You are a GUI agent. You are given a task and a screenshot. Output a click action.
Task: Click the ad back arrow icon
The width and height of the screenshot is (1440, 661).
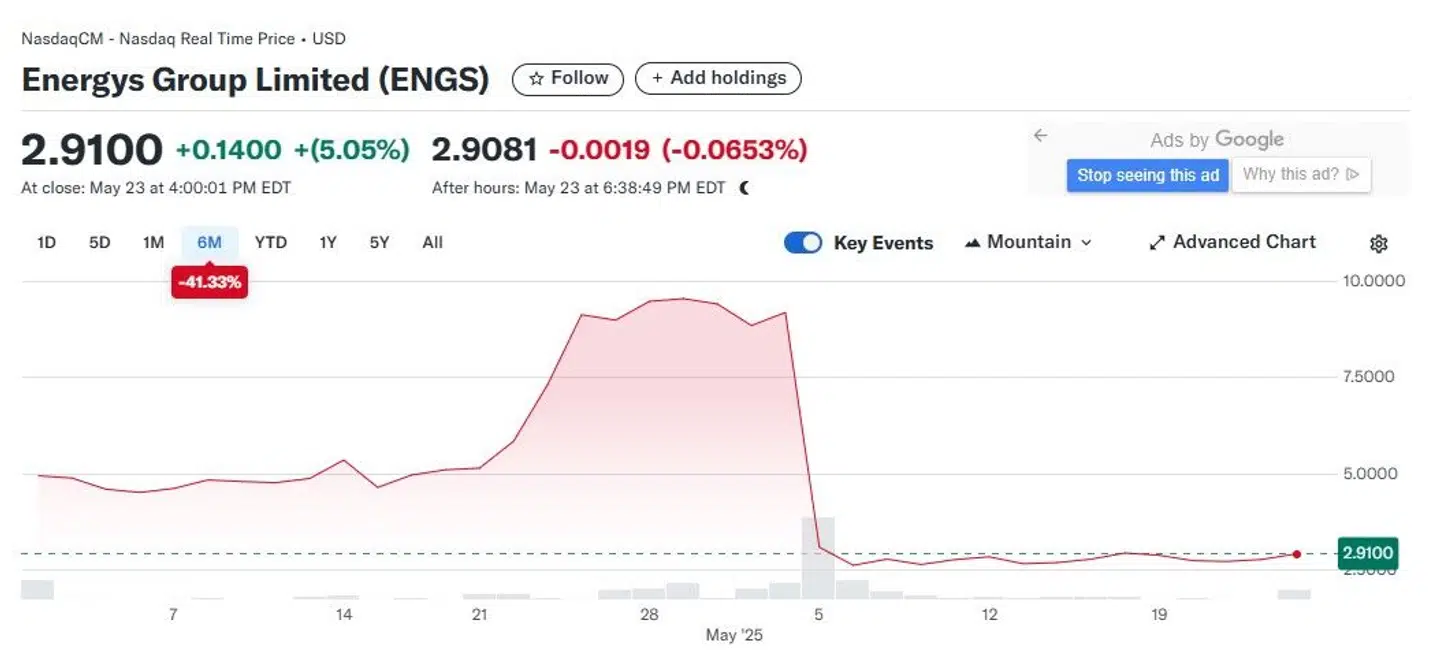1041,136
